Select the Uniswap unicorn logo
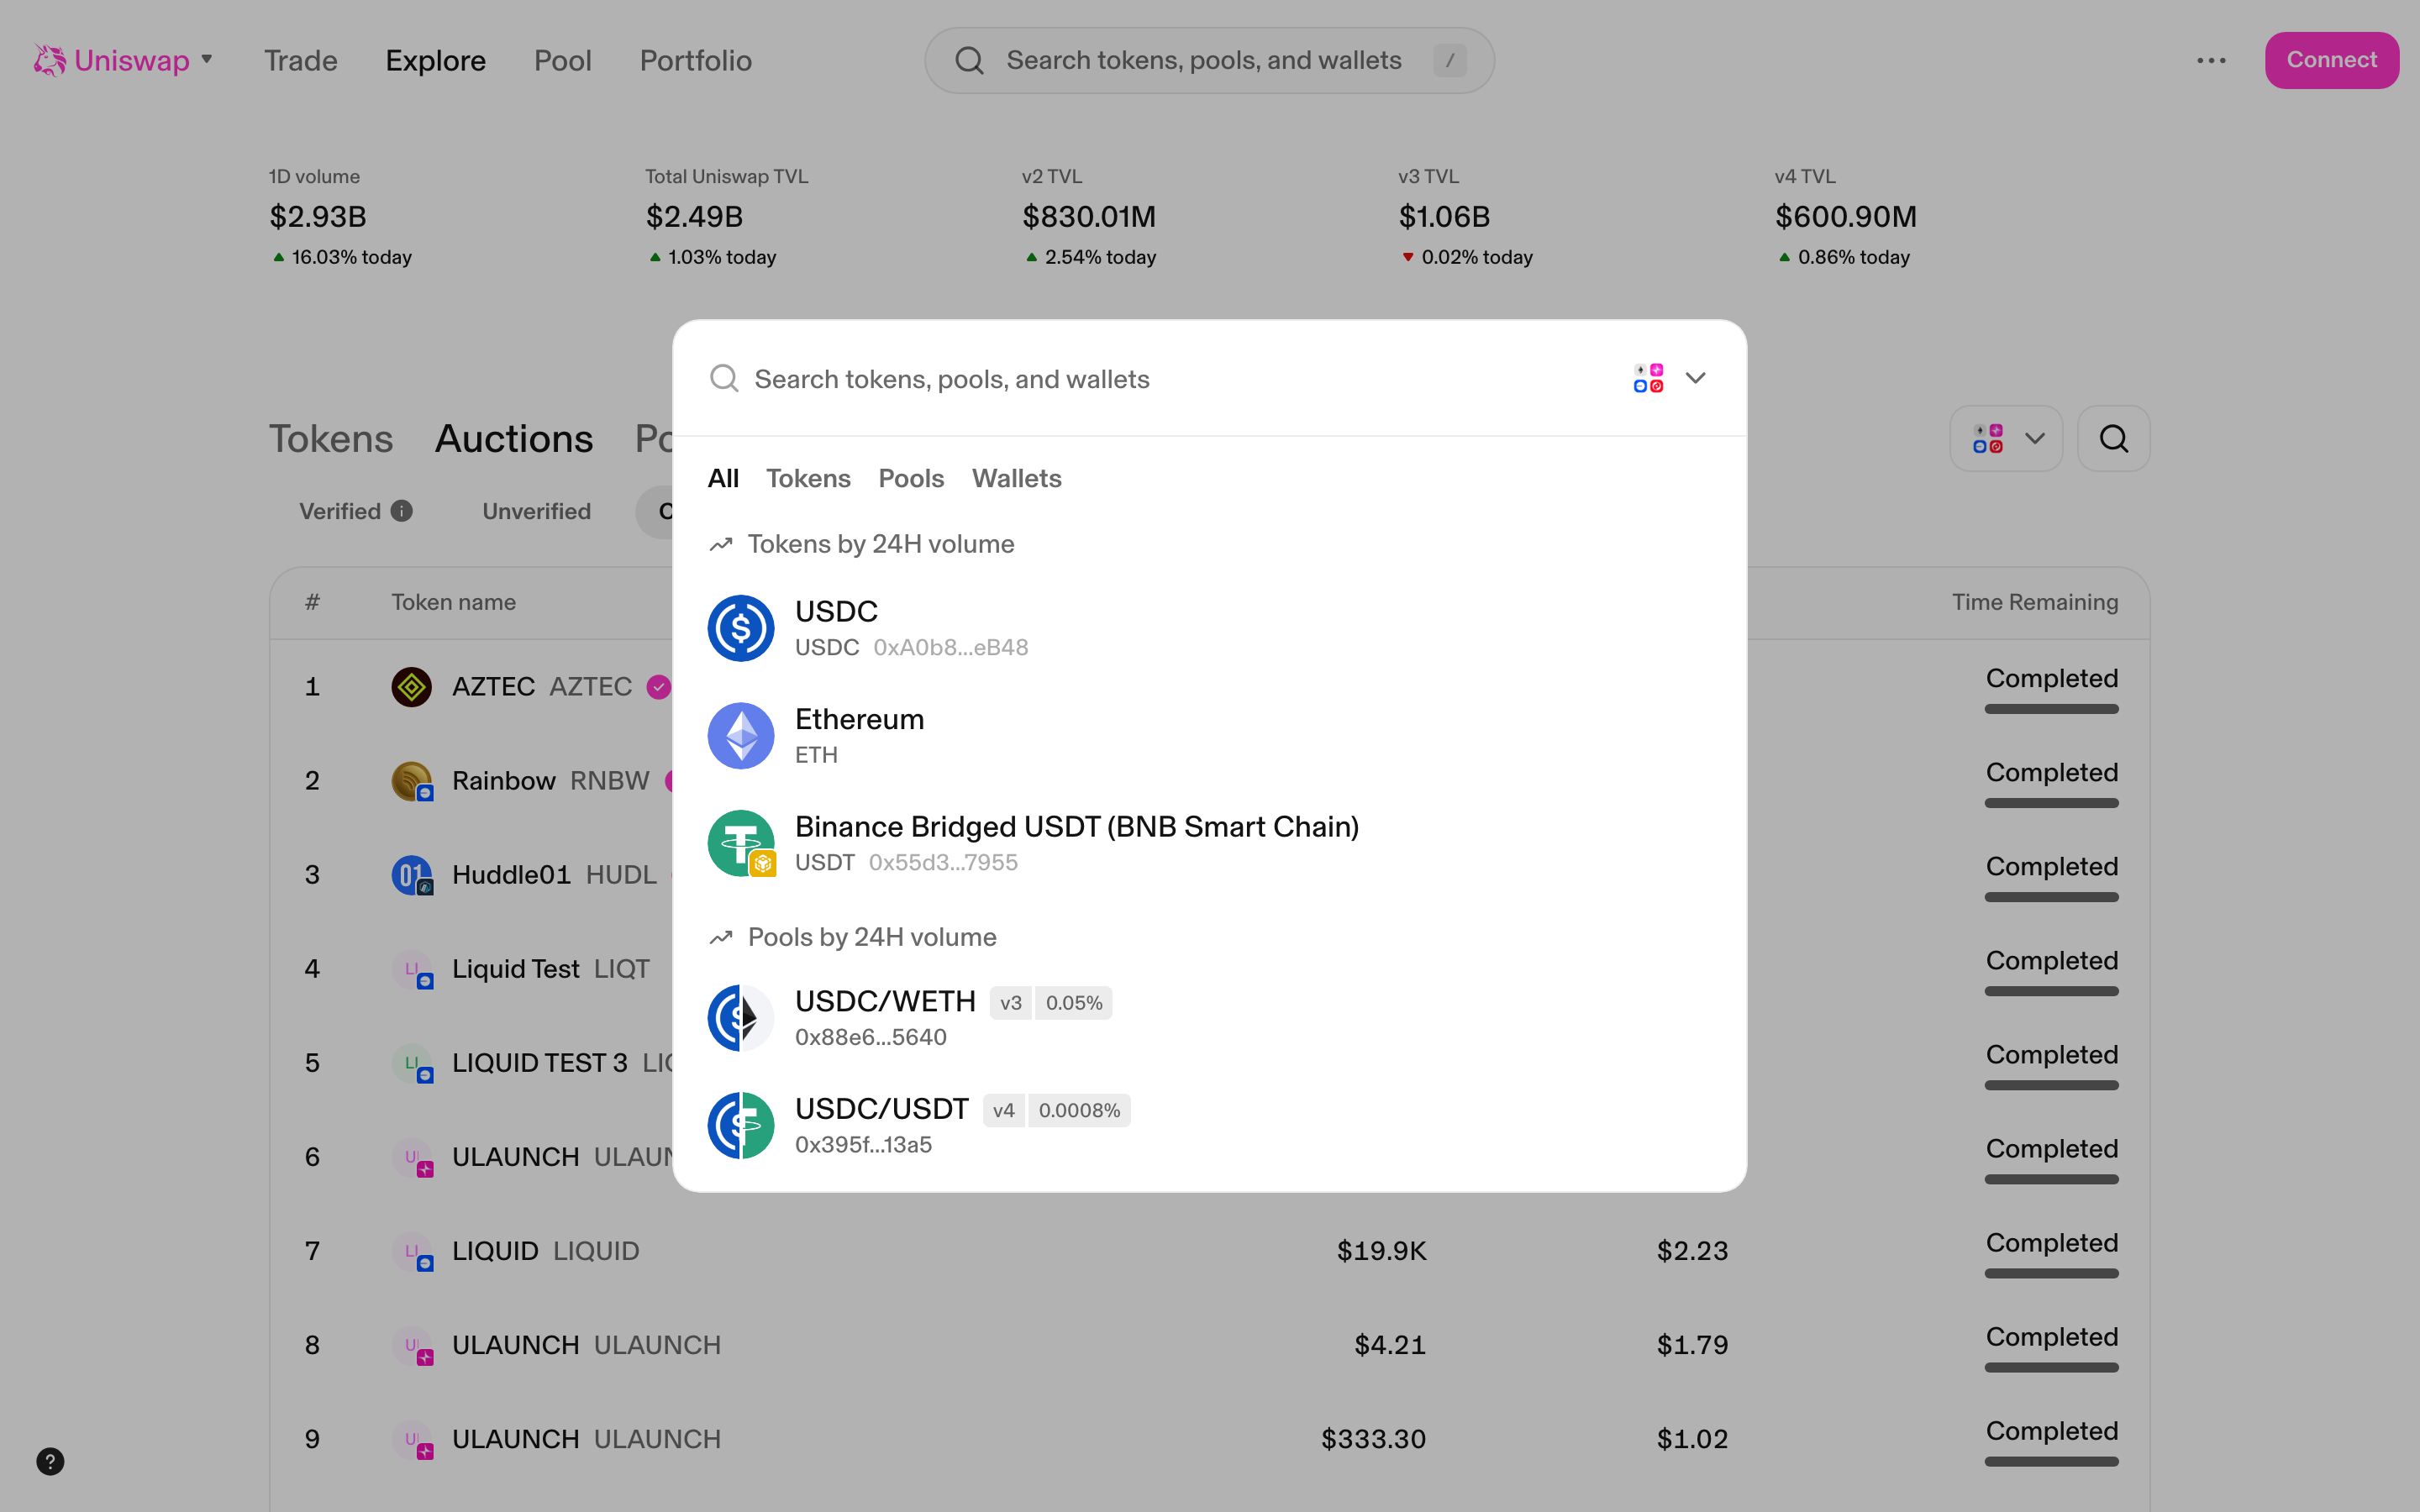The image size is (2420, 1512). (49, 60)
